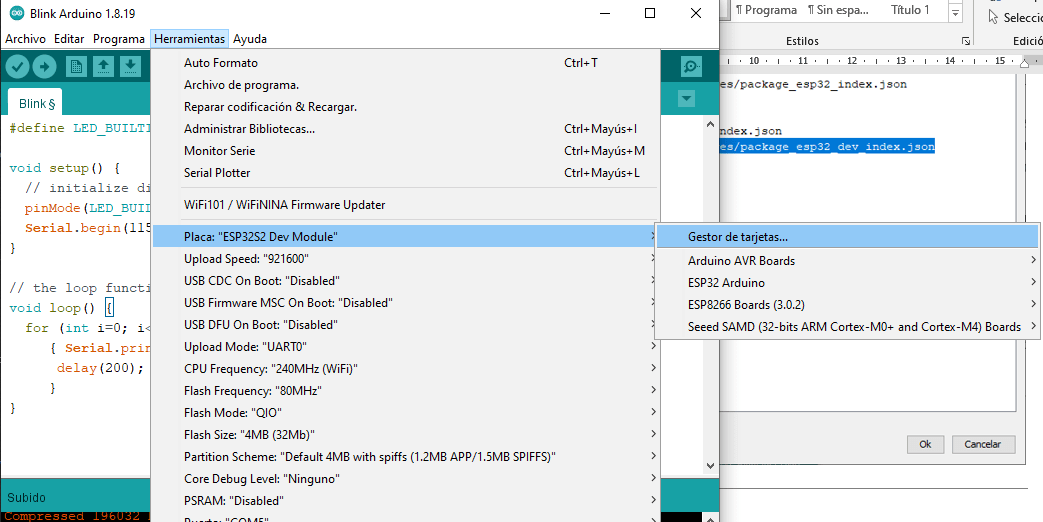The height and width of the screenshot is (522, 1043).
Task: Click the package_esp32_index.json URL line
Action: click(813, 84)
